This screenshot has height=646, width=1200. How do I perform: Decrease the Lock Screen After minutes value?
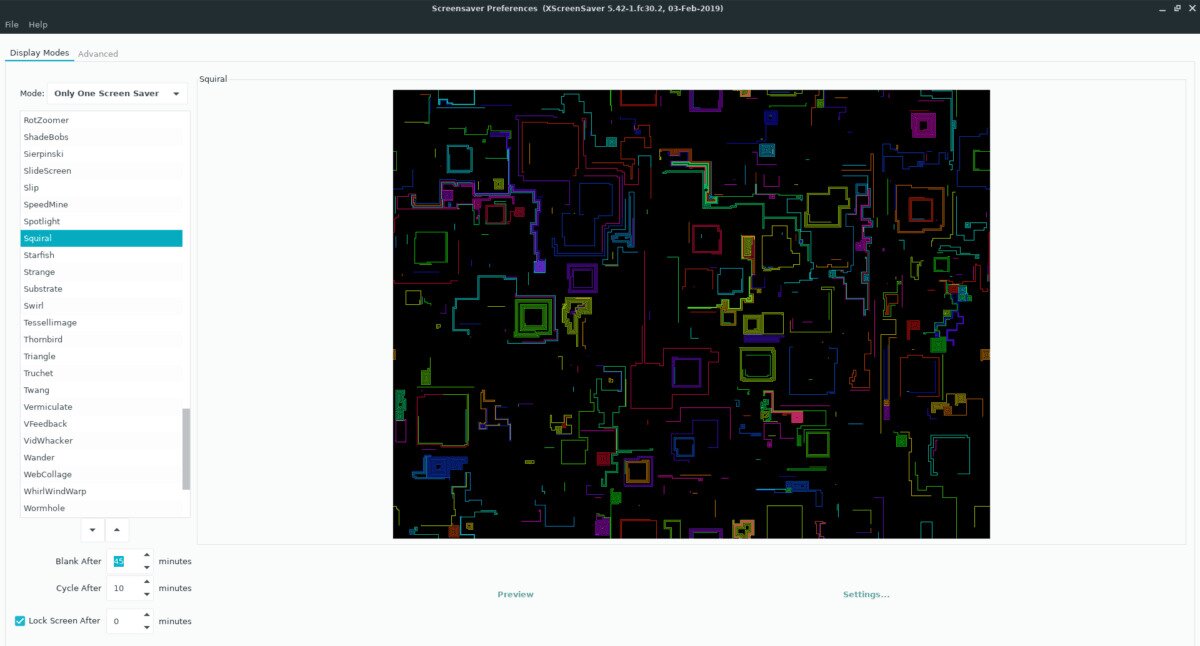click(x=147, y=627)
